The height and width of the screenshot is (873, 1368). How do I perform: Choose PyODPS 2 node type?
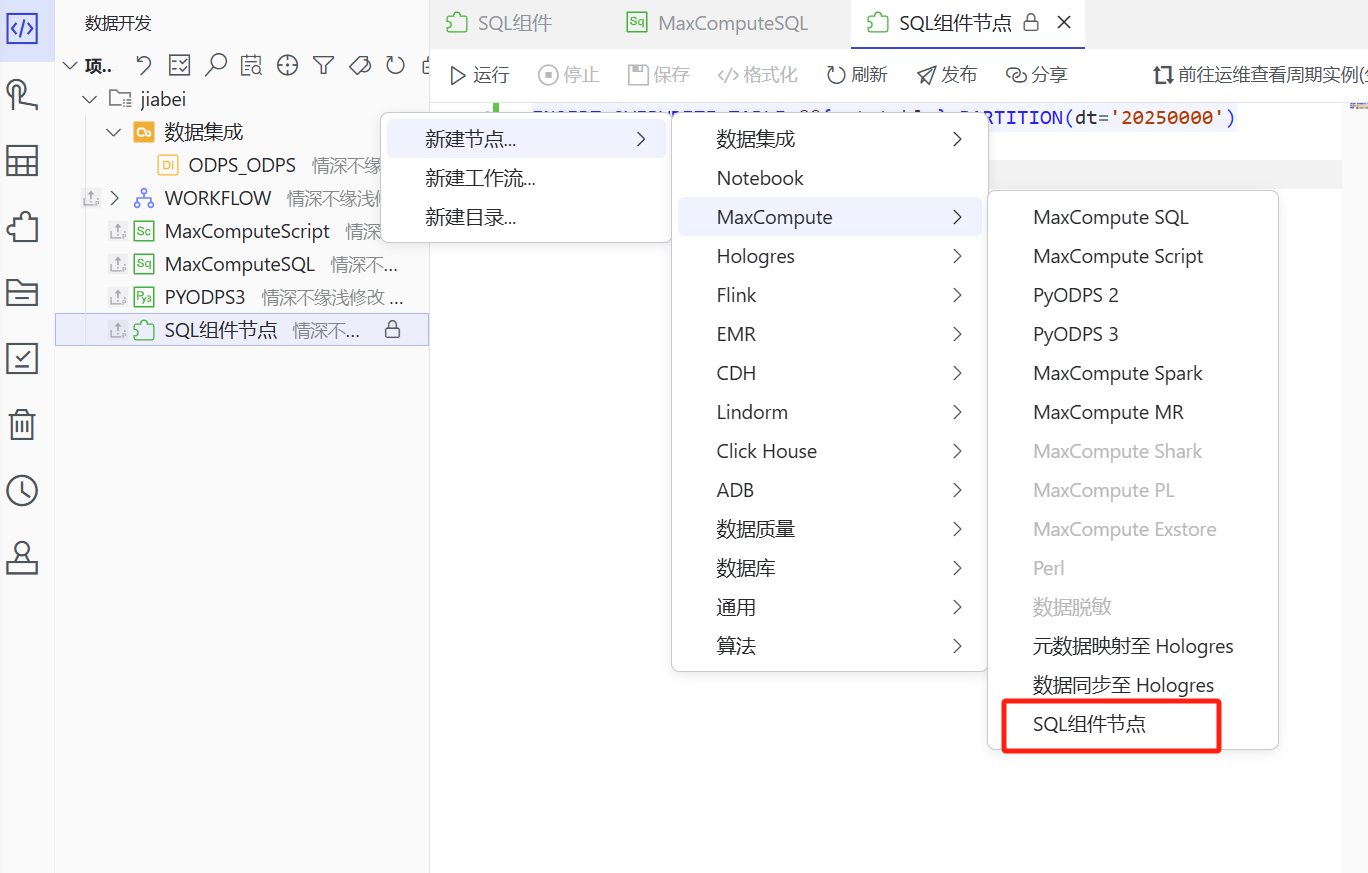(1133, 295)
